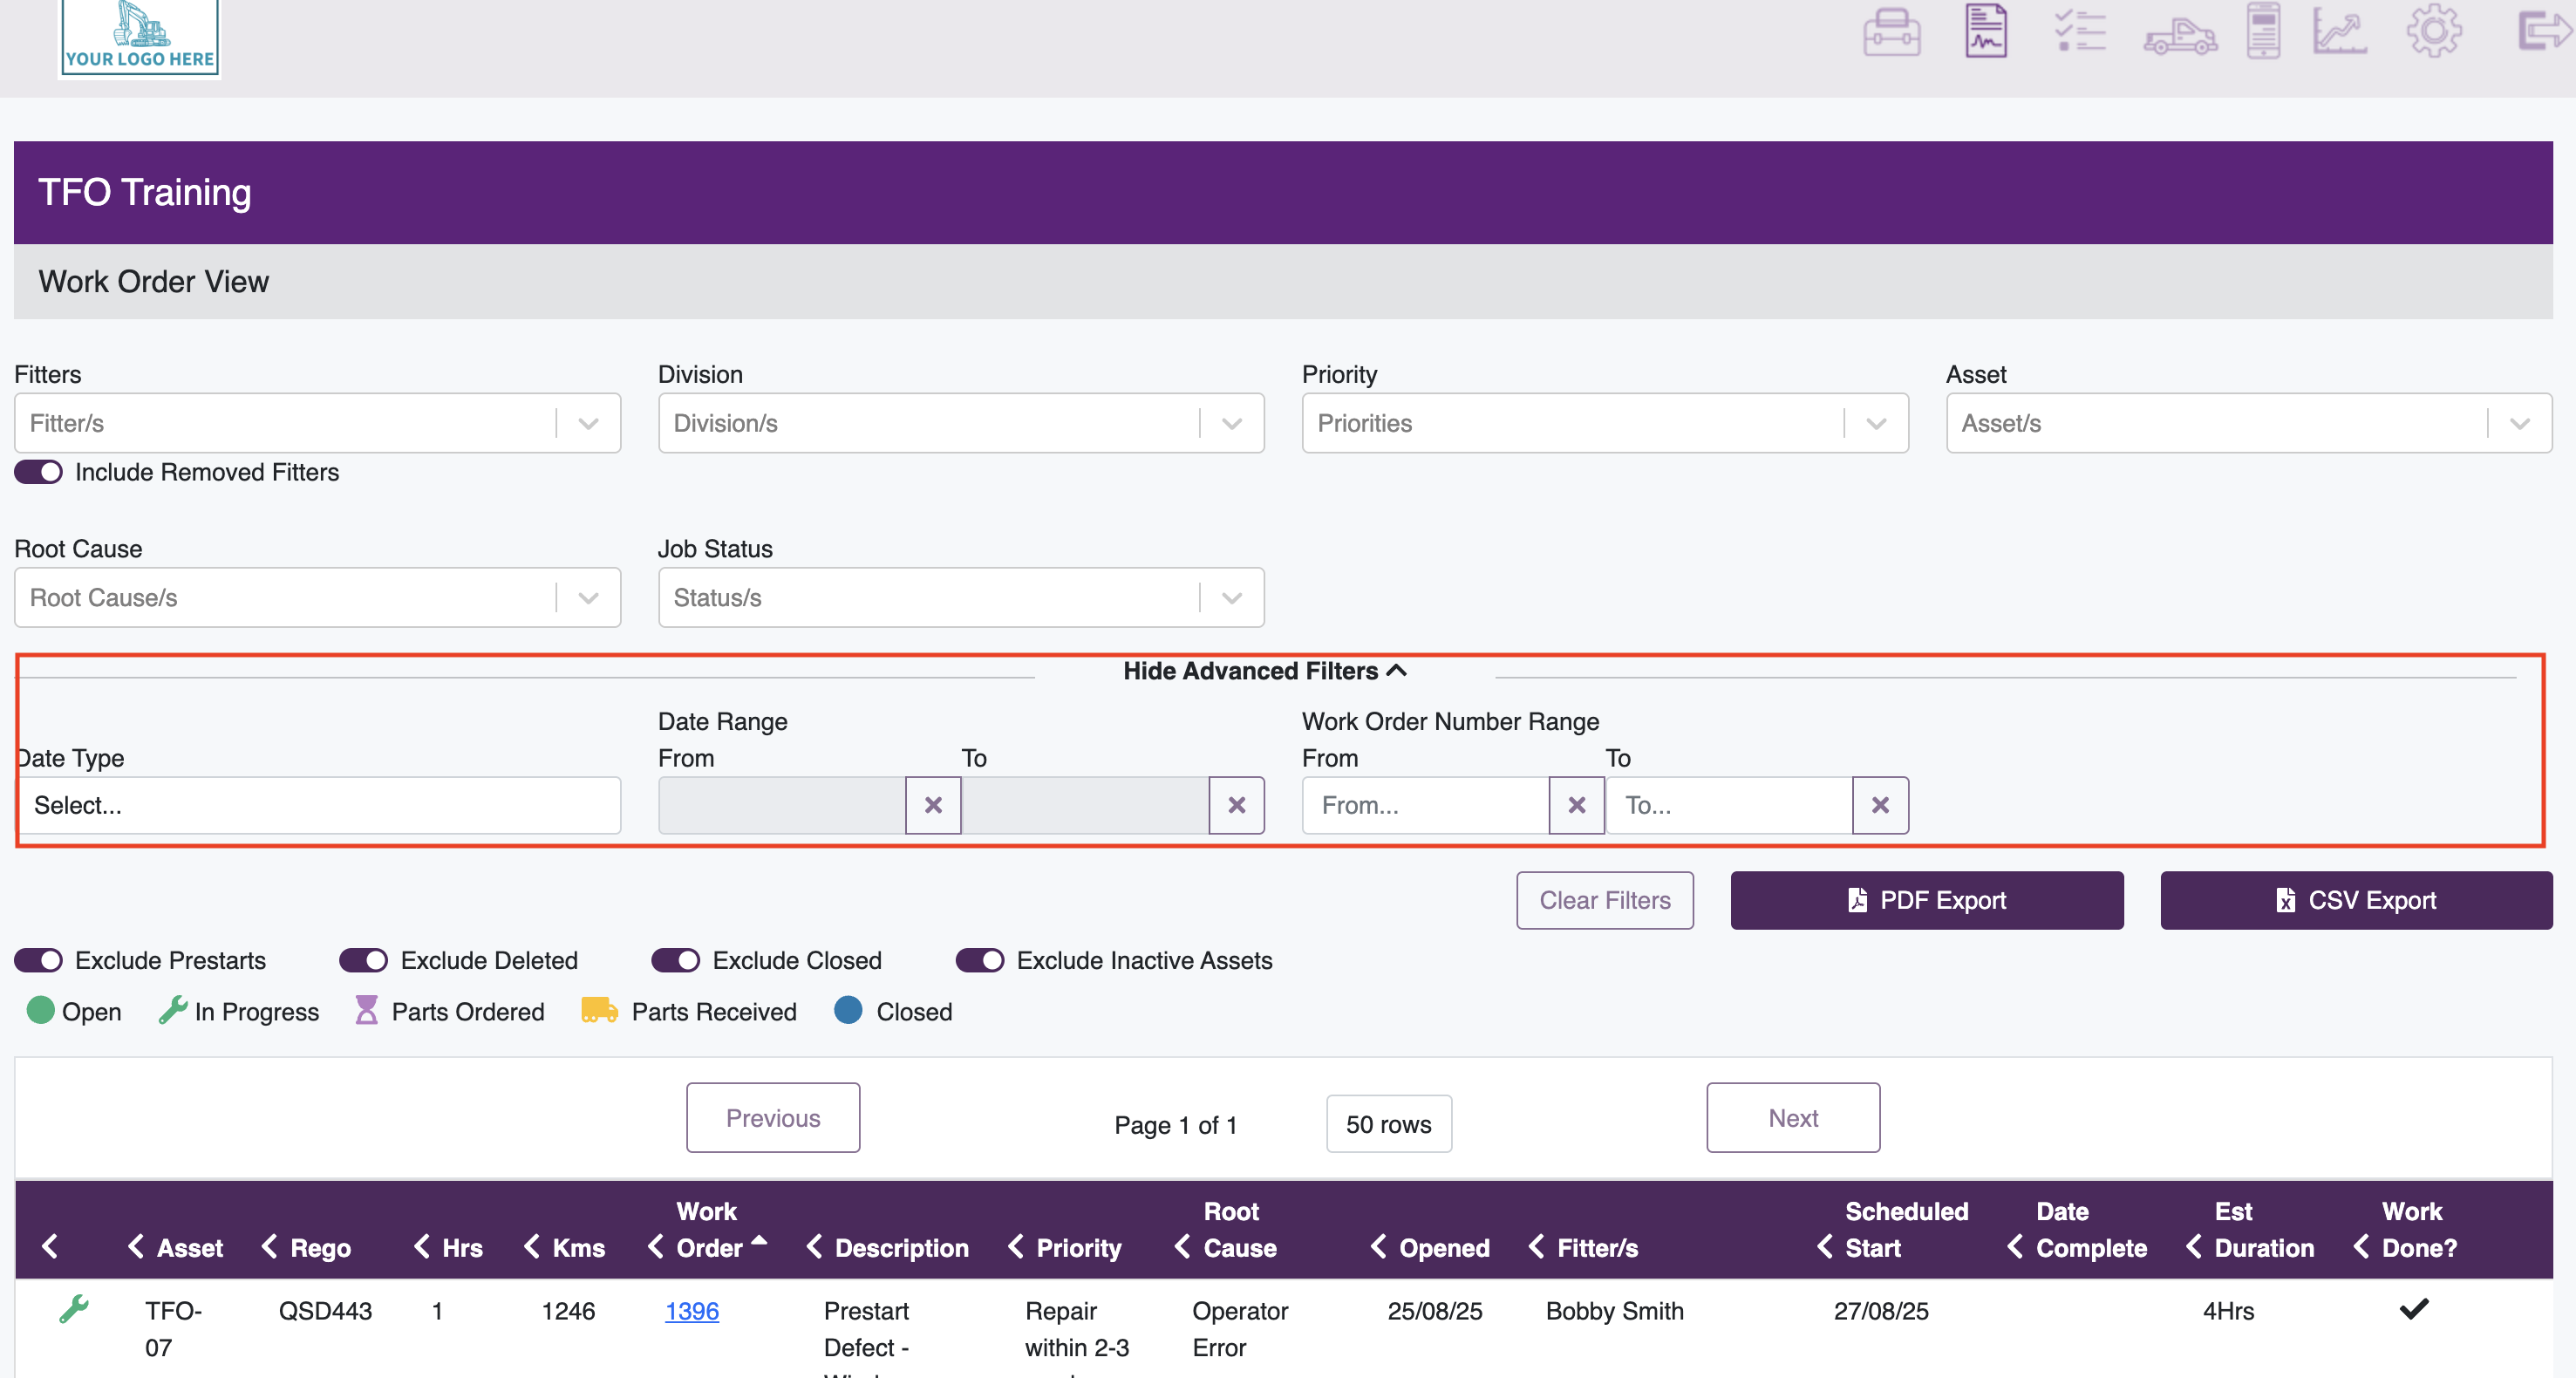Open the work order document icon

point(1985,31)
